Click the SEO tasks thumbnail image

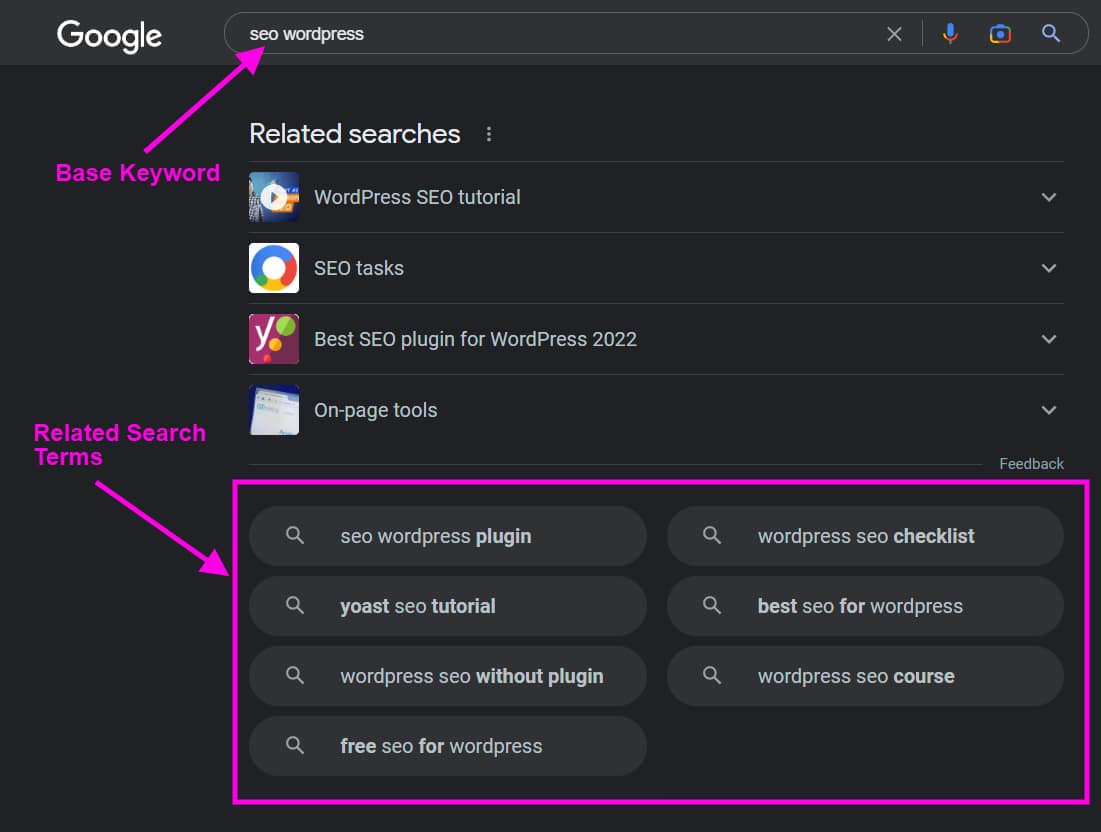point(274,268)
